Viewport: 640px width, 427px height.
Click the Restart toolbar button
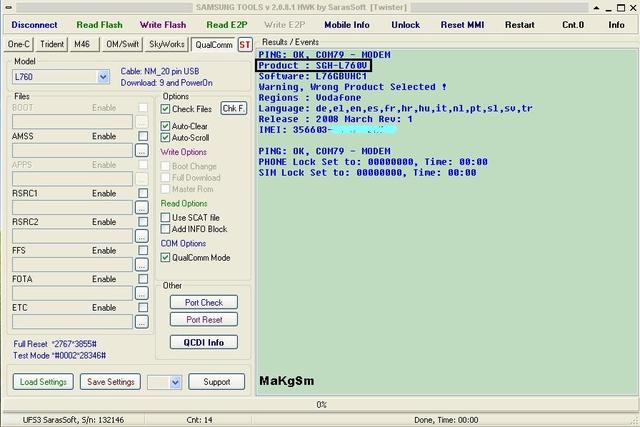[520, 25]
